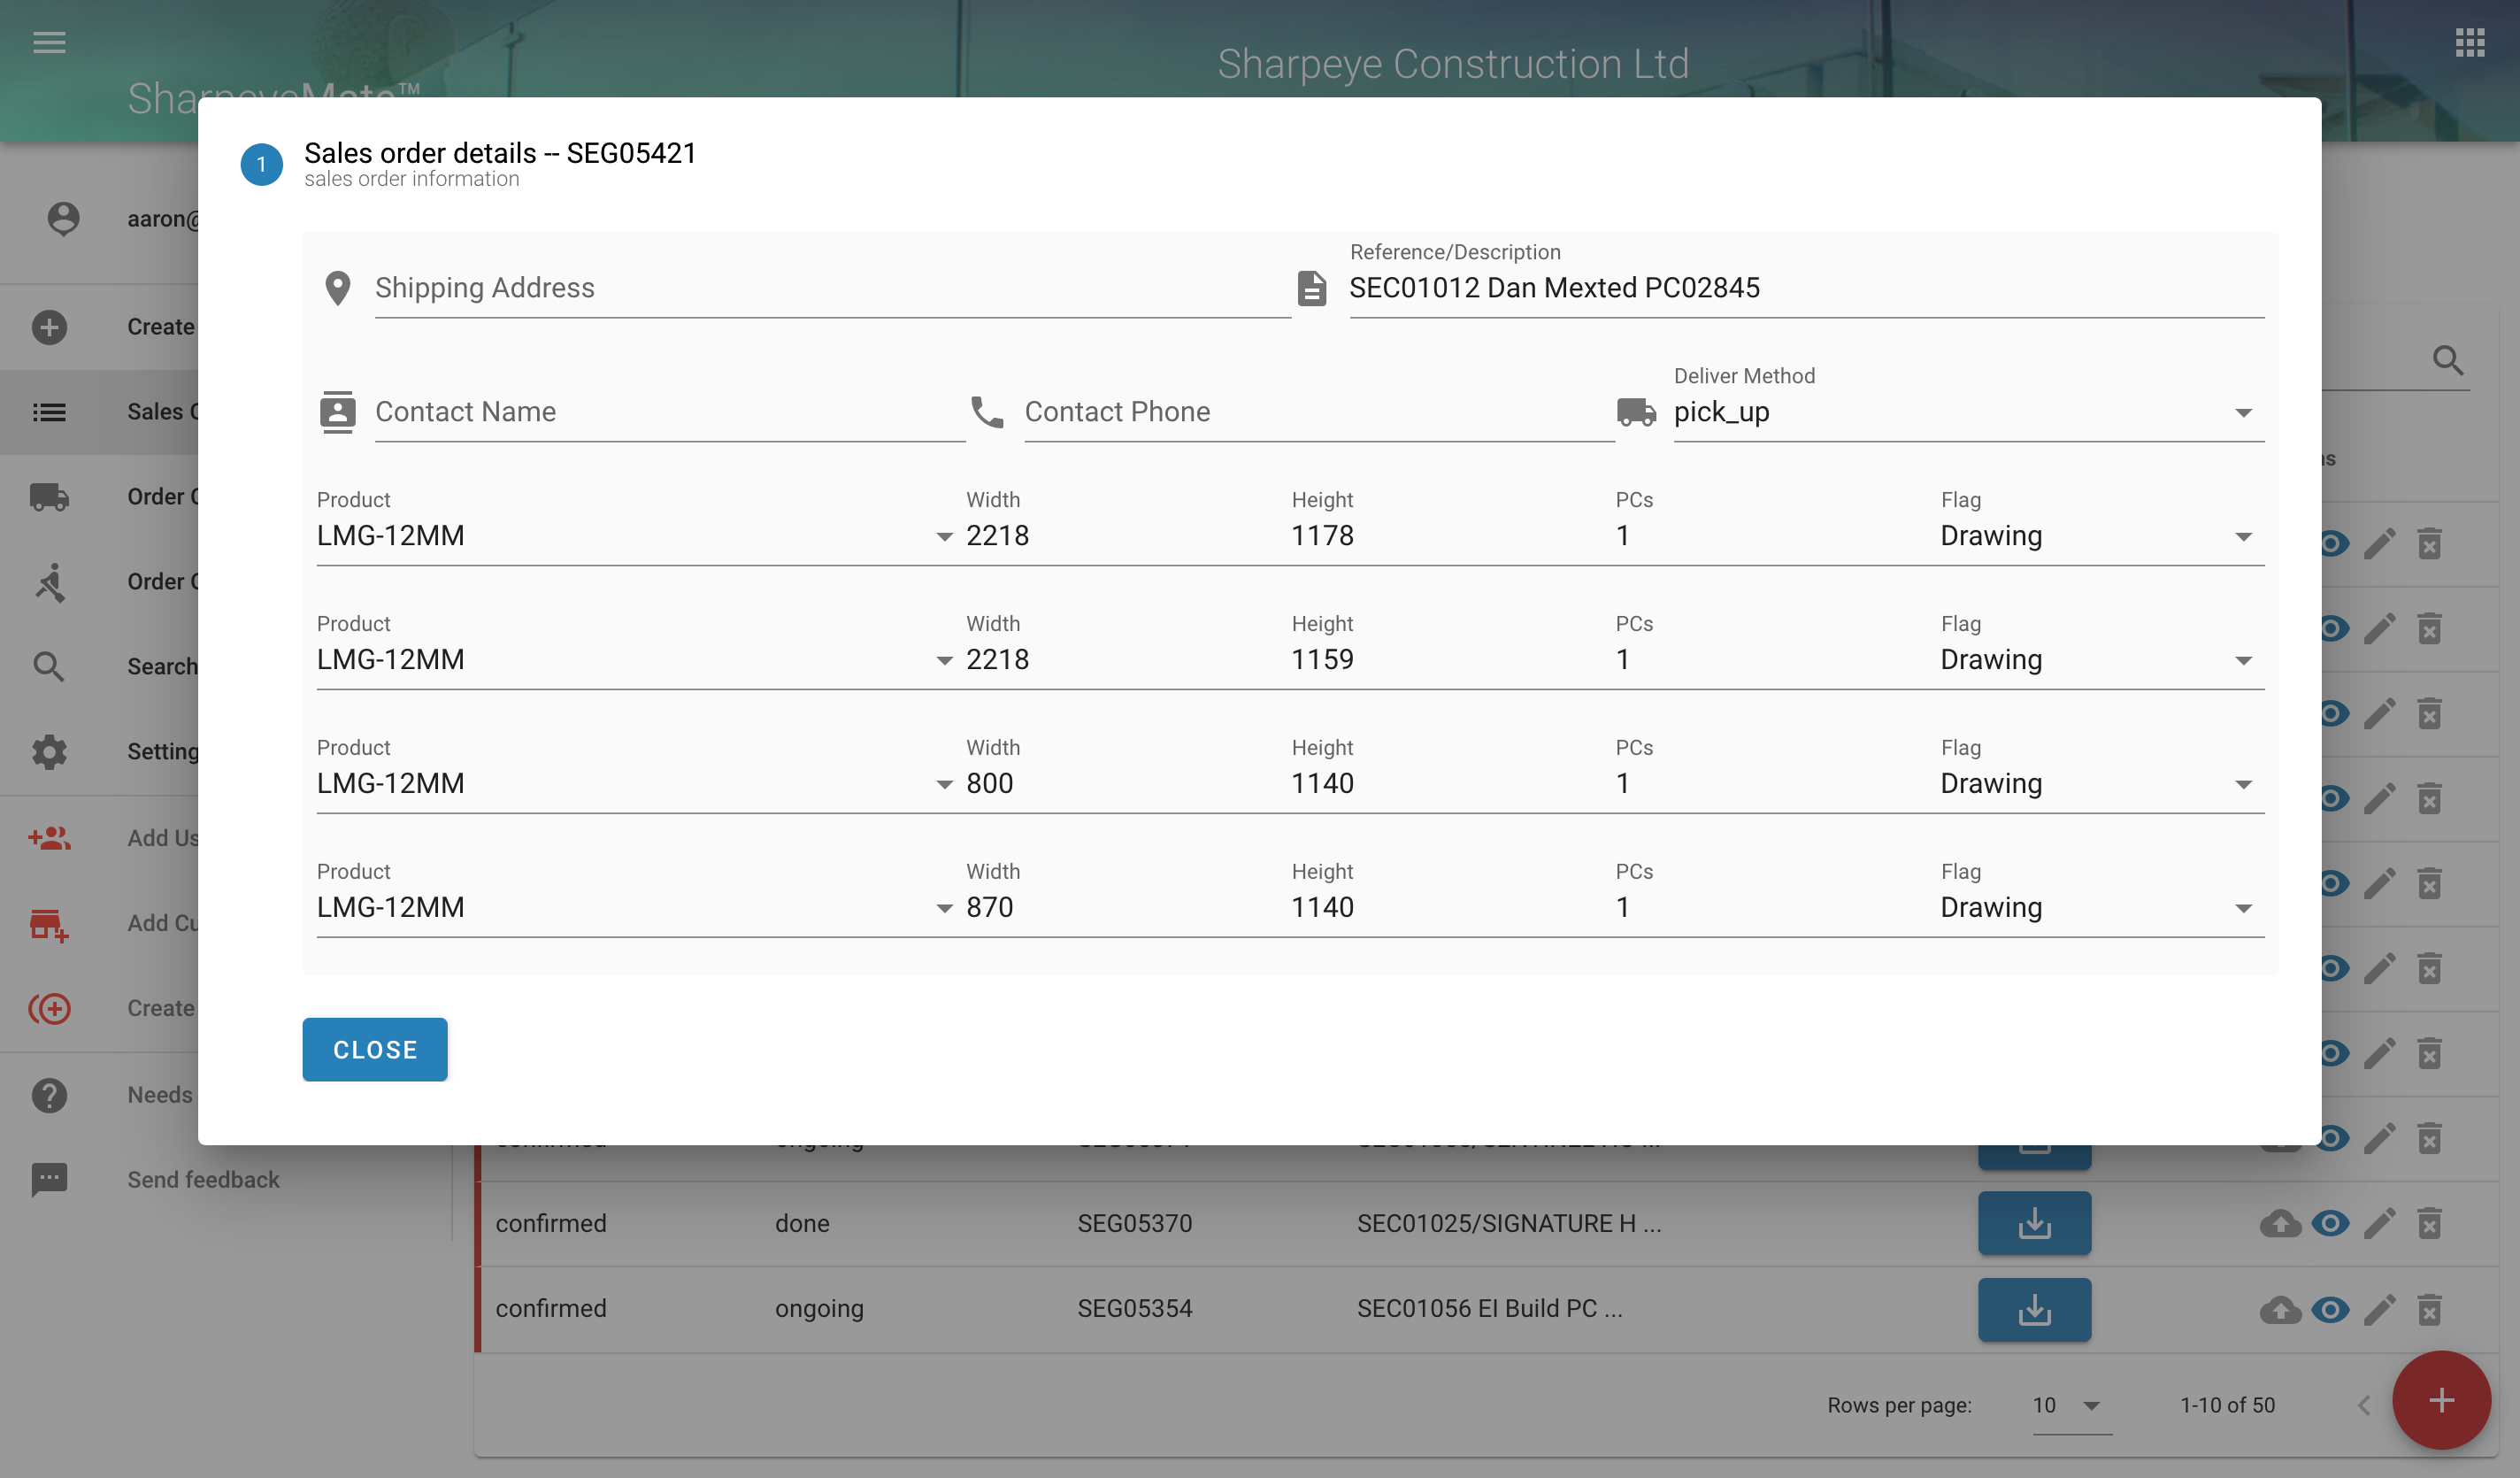
Task: Delete the SEG05354 order via trash icon
Action: pos(2429,1309)
